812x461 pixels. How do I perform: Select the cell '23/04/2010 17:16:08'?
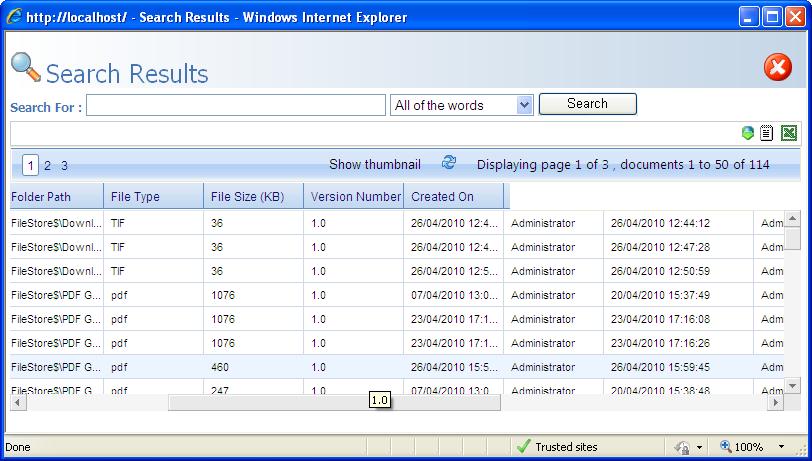point(660,319)
